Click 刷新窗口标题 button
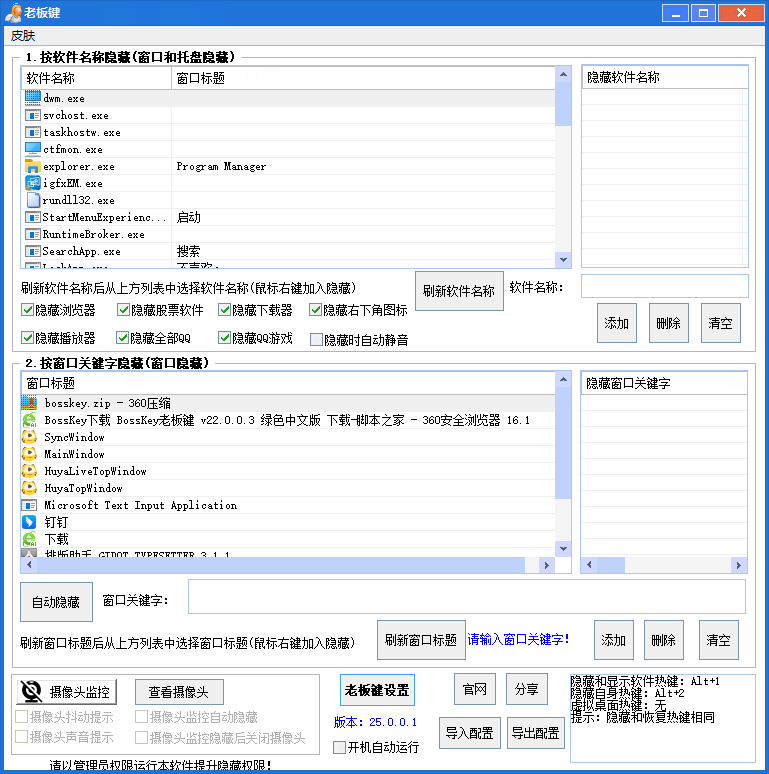Image resolution: width=769 pixels, height=774 pixels. [x=421, y=640]
